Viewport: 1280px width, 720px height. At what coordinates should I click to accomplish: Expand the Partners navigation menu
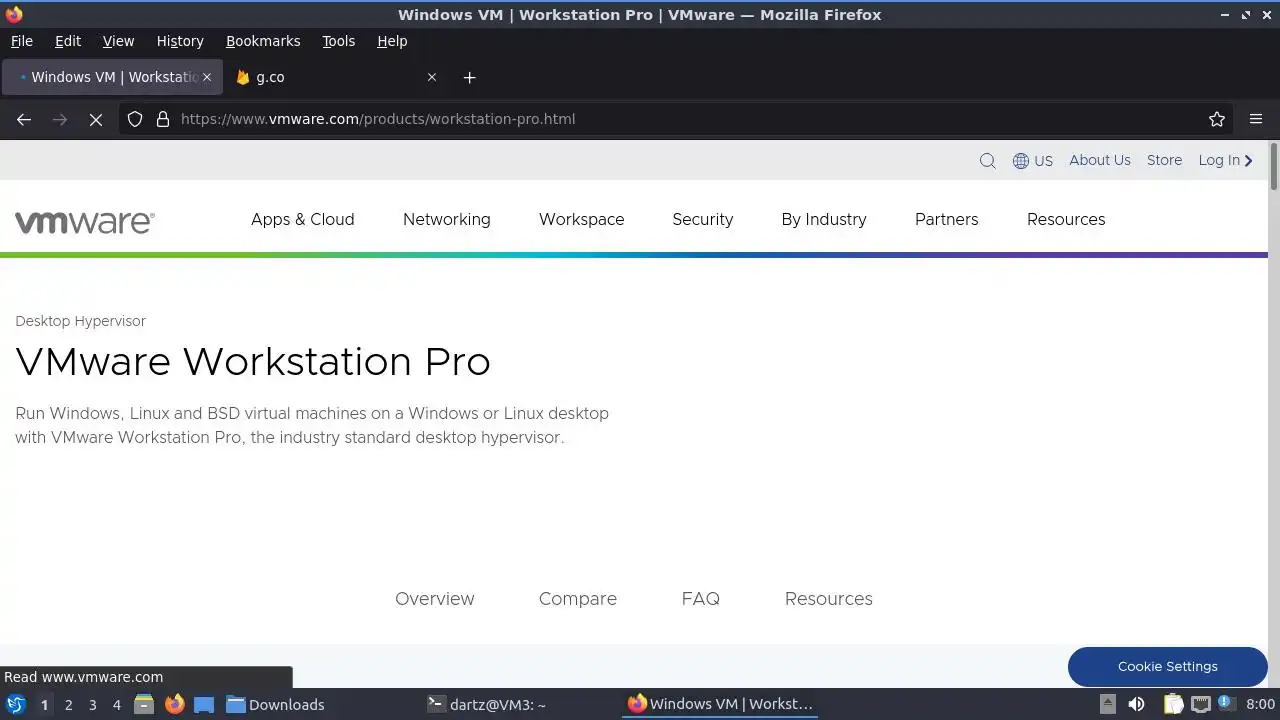[x=947, y=219]
